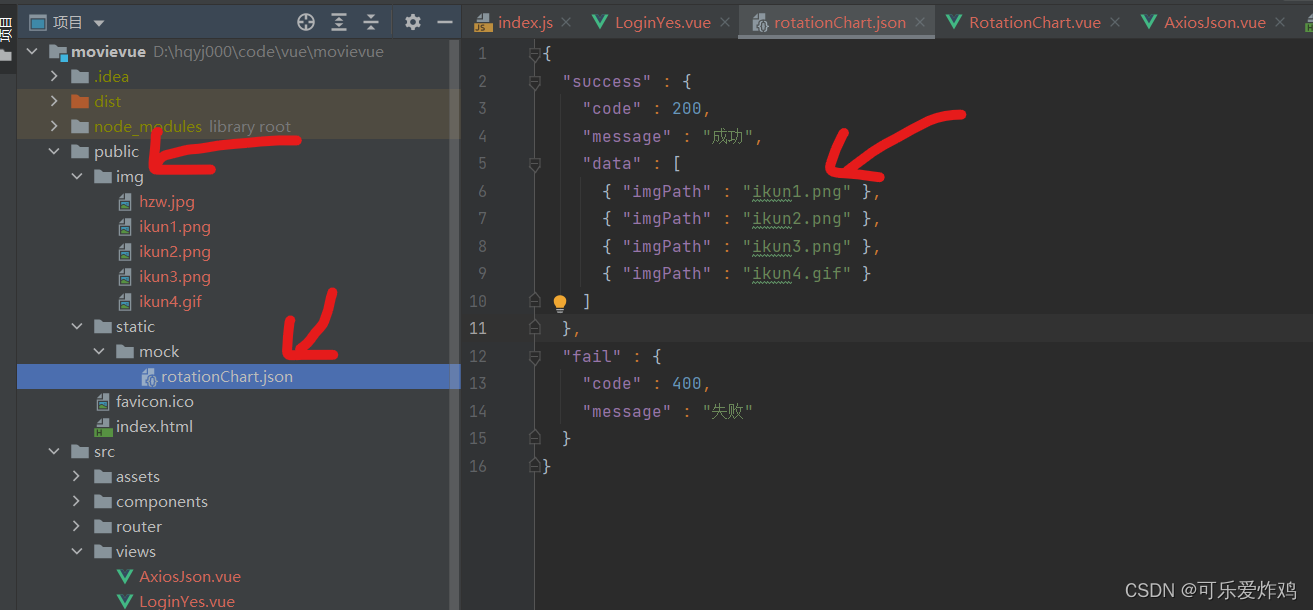Collapse the public folder
Image resolution: width=1313 pixels, height=610 pixels.
54,151
